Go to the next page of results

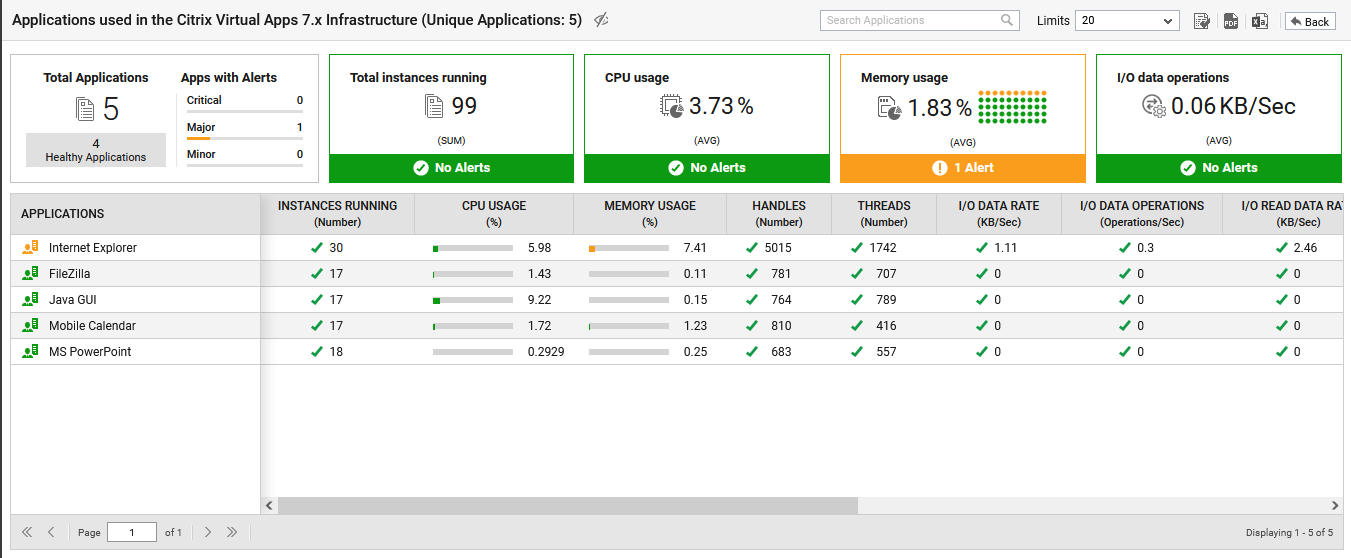[x=208, y=532]
